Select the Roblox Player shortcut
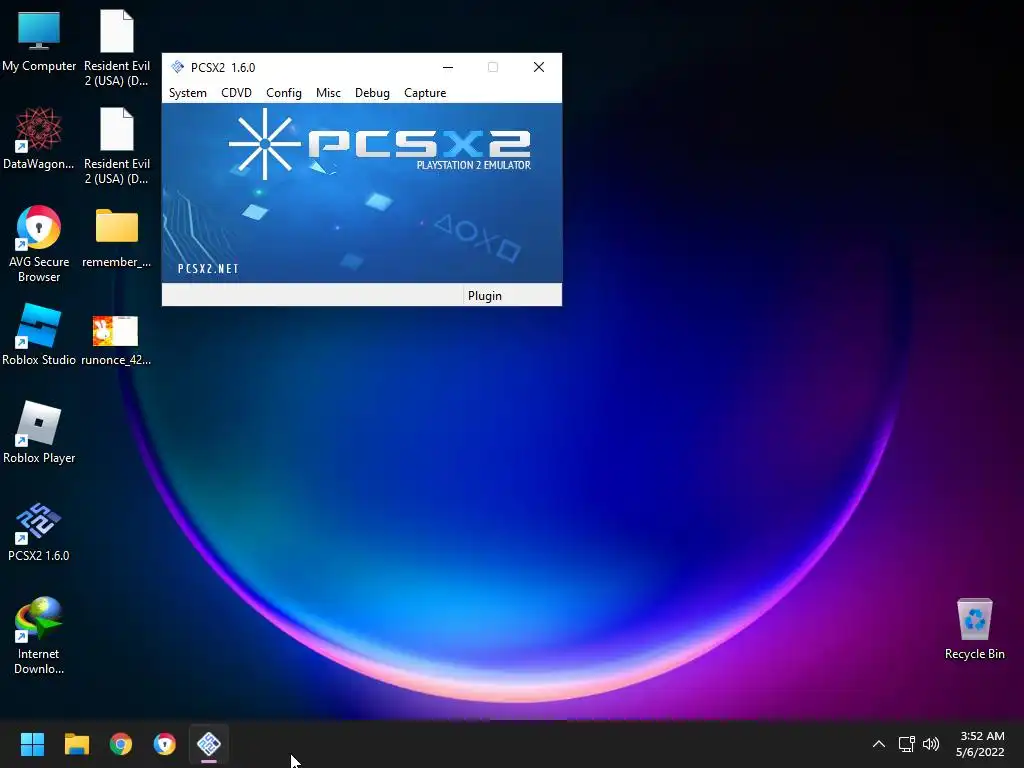Viewport: 1024px width, 768px height. pos(39,432)
